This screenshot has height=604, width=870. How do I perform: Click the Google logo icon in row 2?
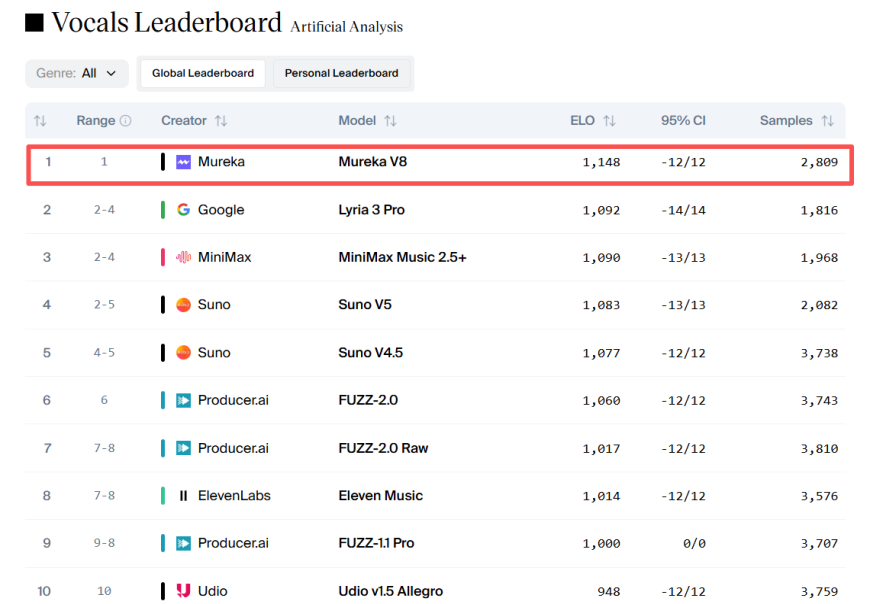coord(183,210)
